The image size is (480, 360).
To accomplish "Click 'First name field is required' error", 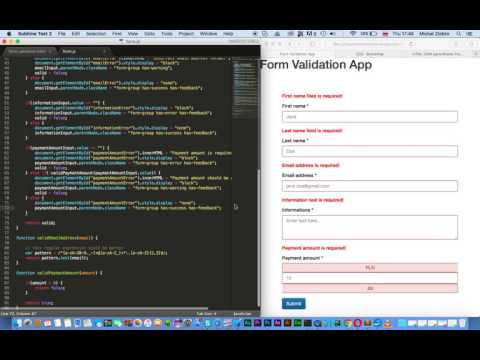I will 312,96.
